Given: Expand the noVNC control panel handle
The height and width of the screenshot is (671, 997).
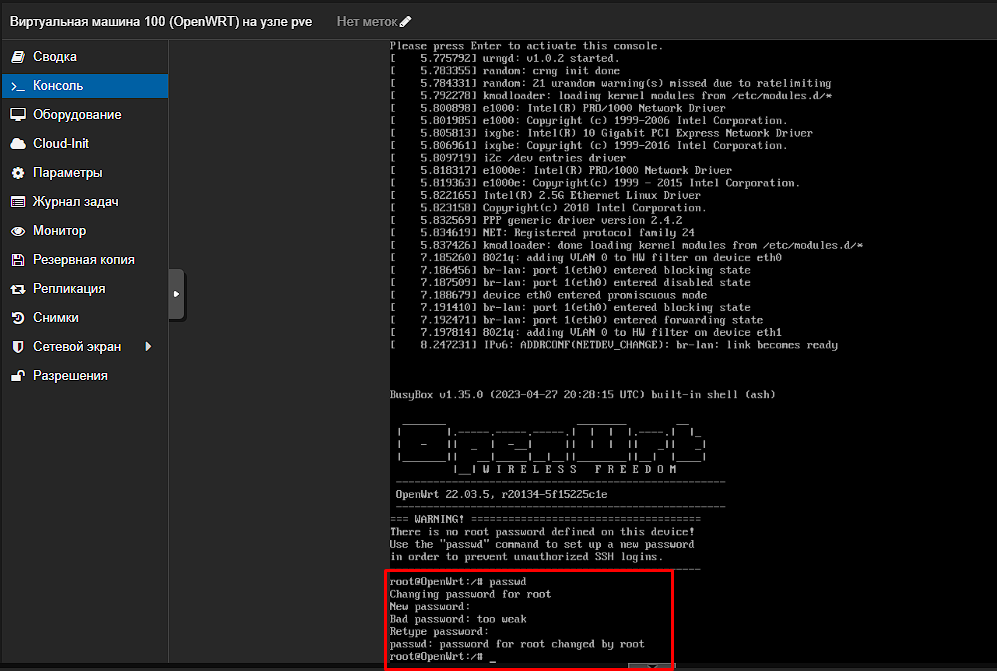Looking at the screenshot, I should pyautogui.click(x=176, y=294).
